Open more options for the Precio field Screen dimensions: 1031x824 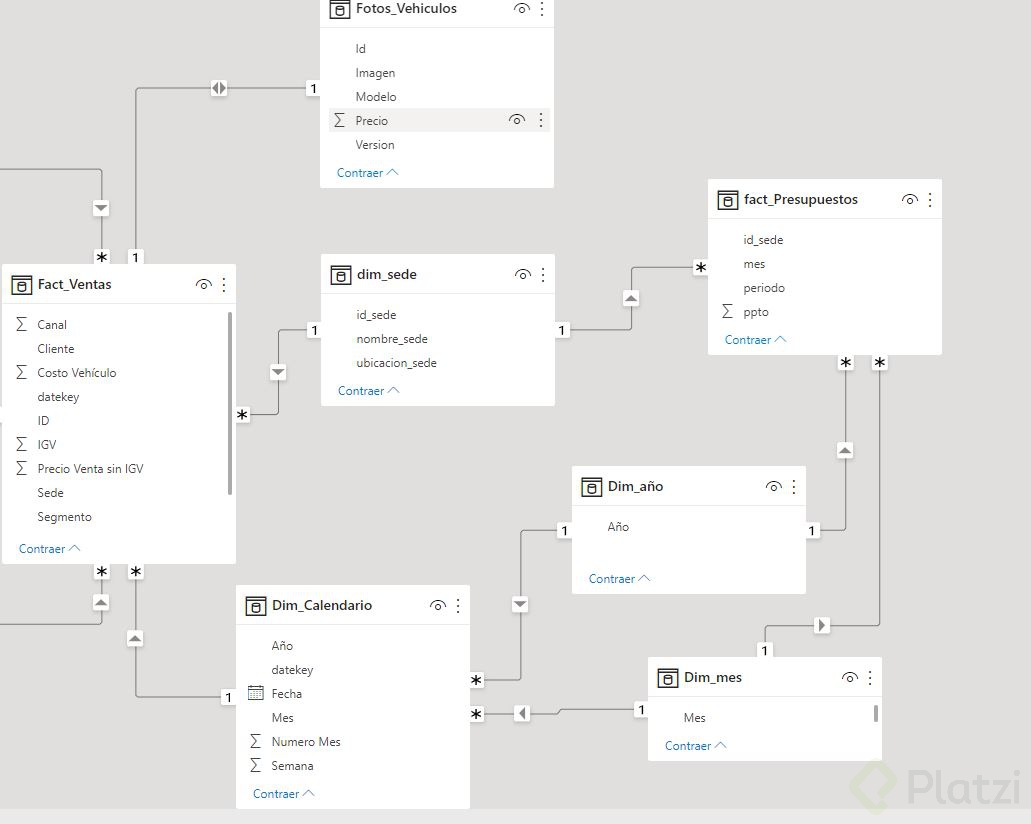tap(541, 120)
